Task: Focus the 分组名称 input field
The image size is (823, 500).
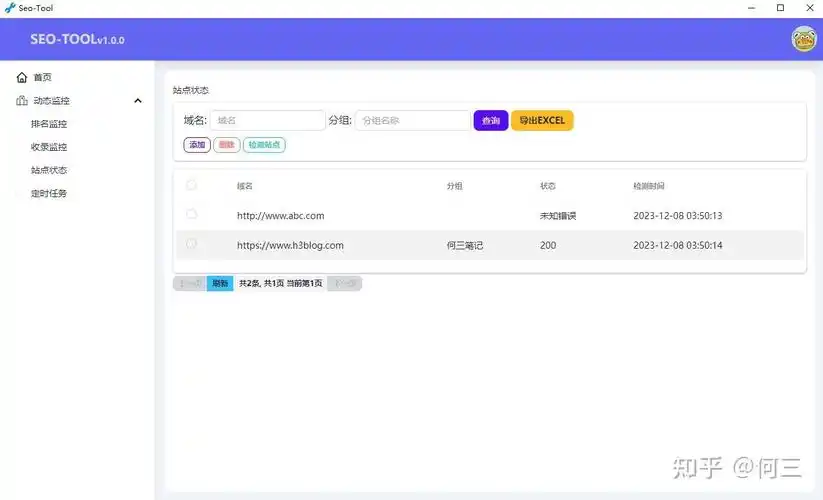Action: click(x=413, y=121)
